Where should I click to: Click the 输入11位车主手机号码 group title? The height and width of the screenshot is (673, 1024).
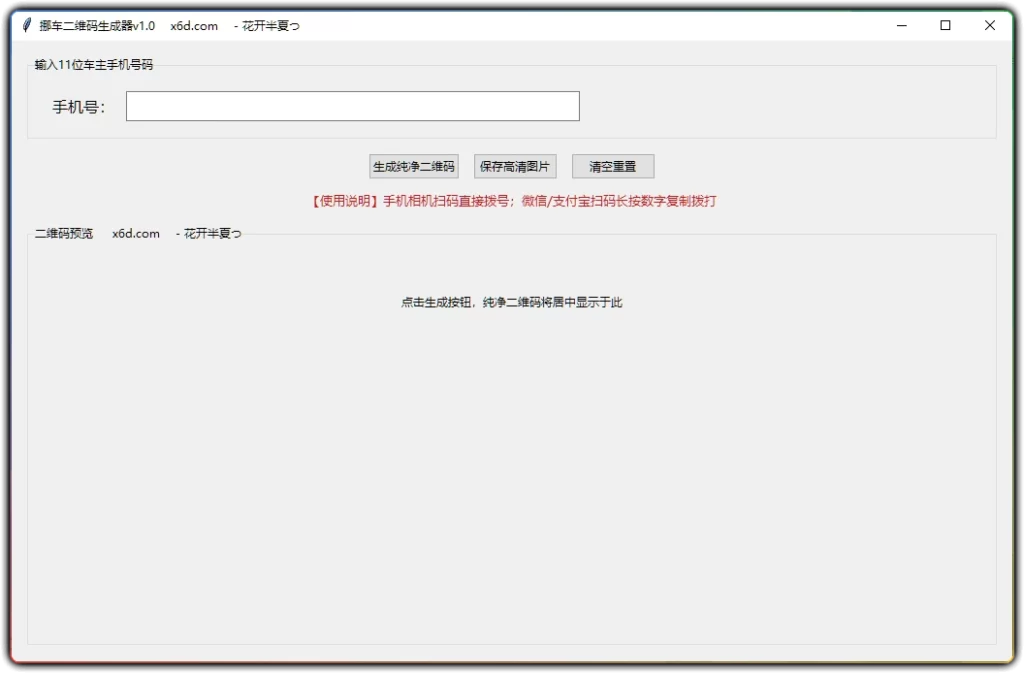pos(93,65)
